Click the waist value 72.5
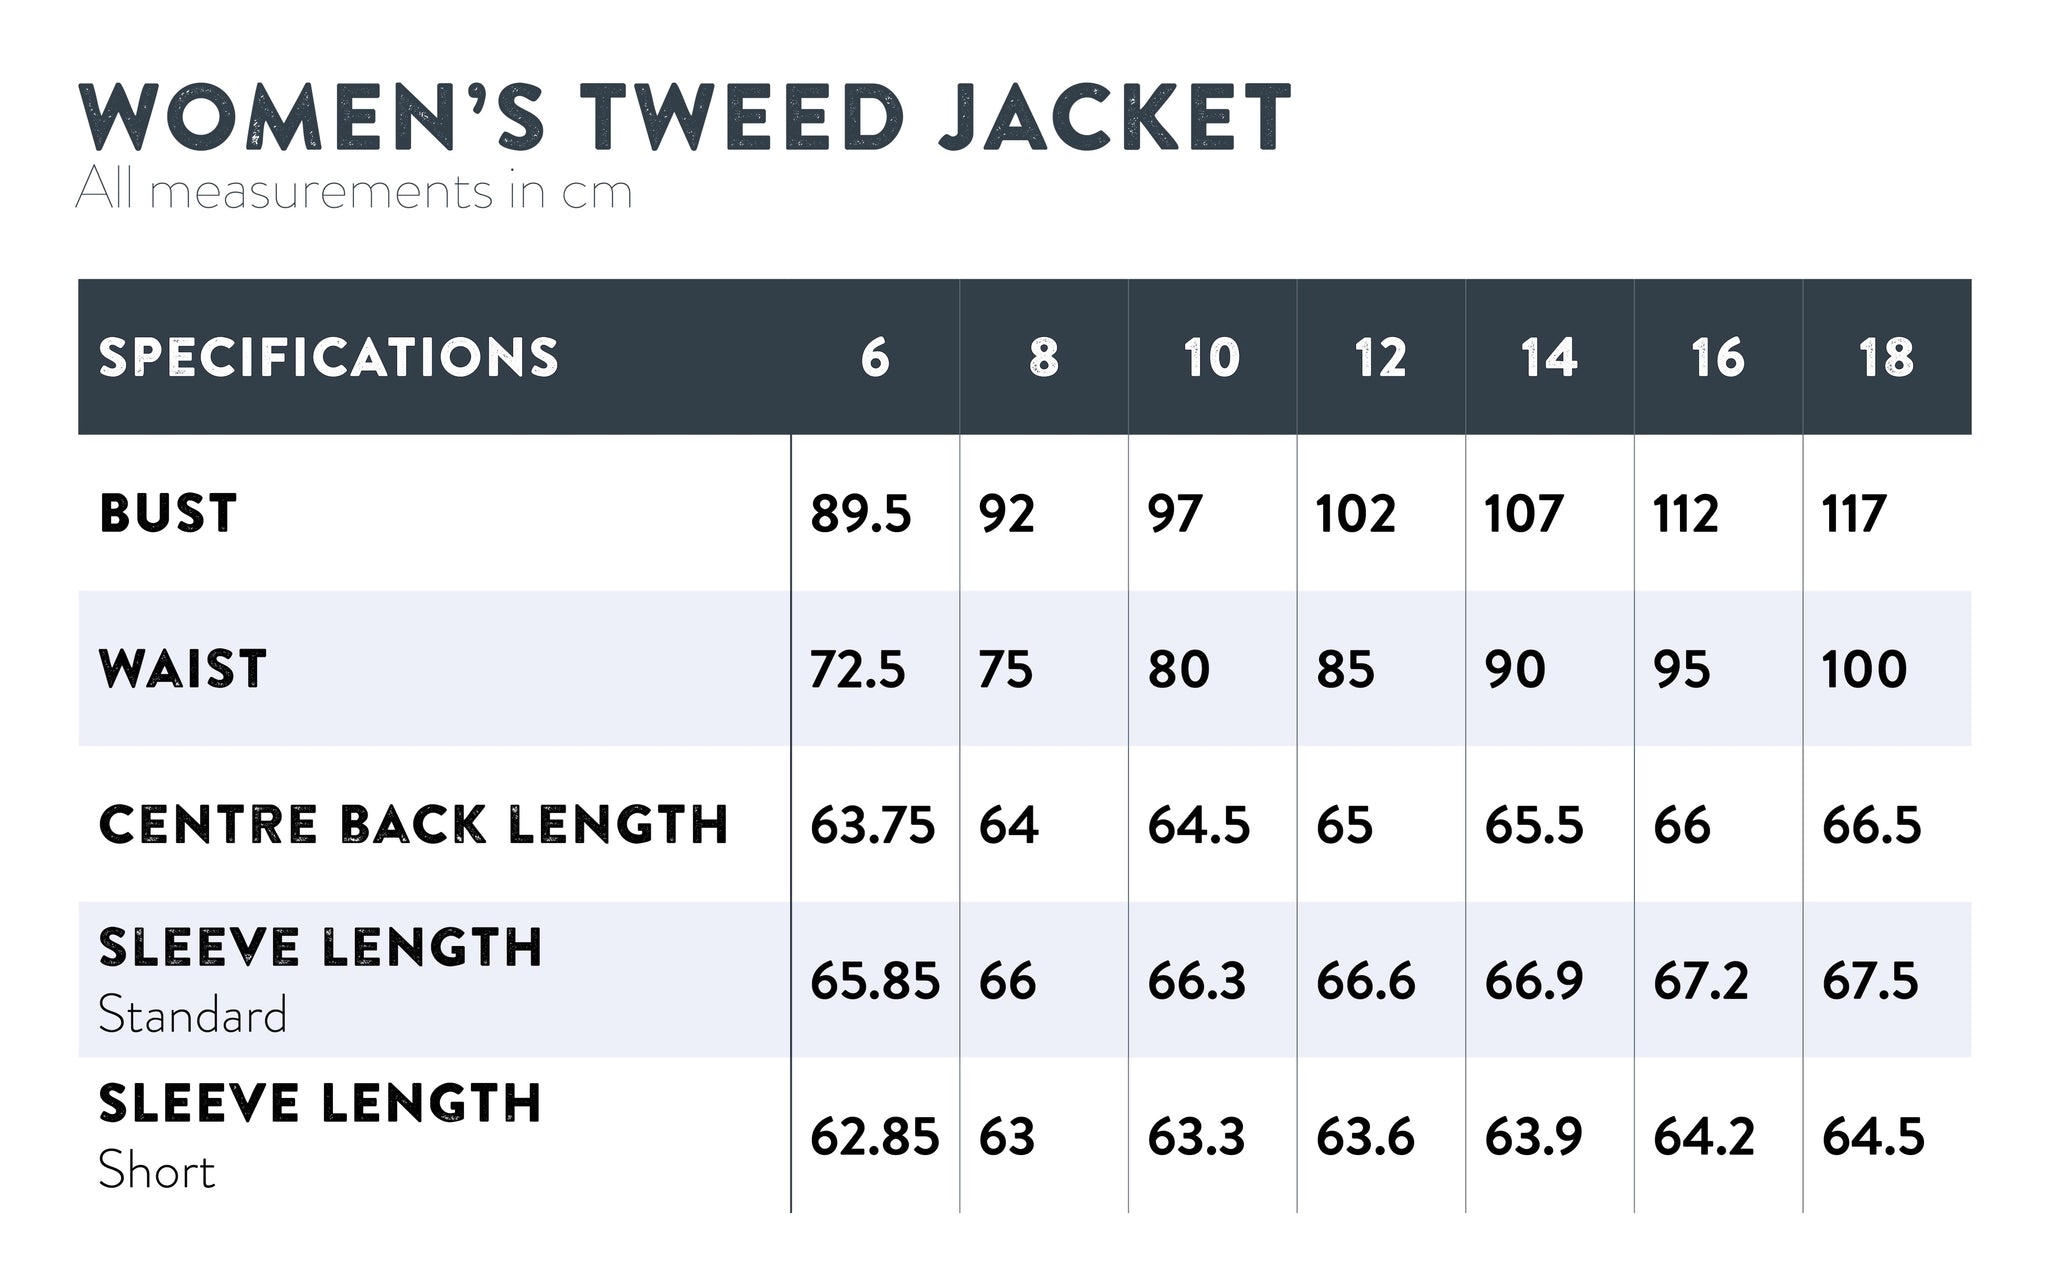This screenshot has height=1286, width=2048. tap(857, 670)
